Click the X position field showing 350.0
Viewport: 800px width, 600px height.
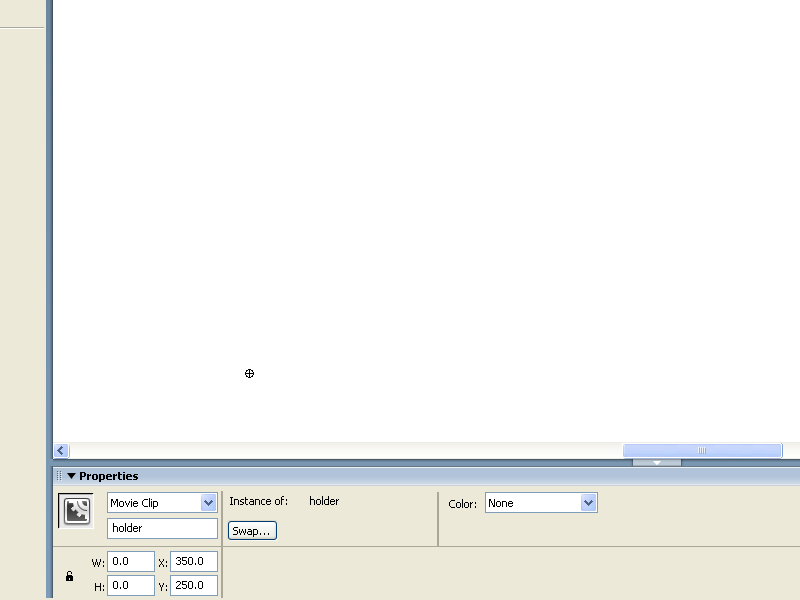[194, 562]
